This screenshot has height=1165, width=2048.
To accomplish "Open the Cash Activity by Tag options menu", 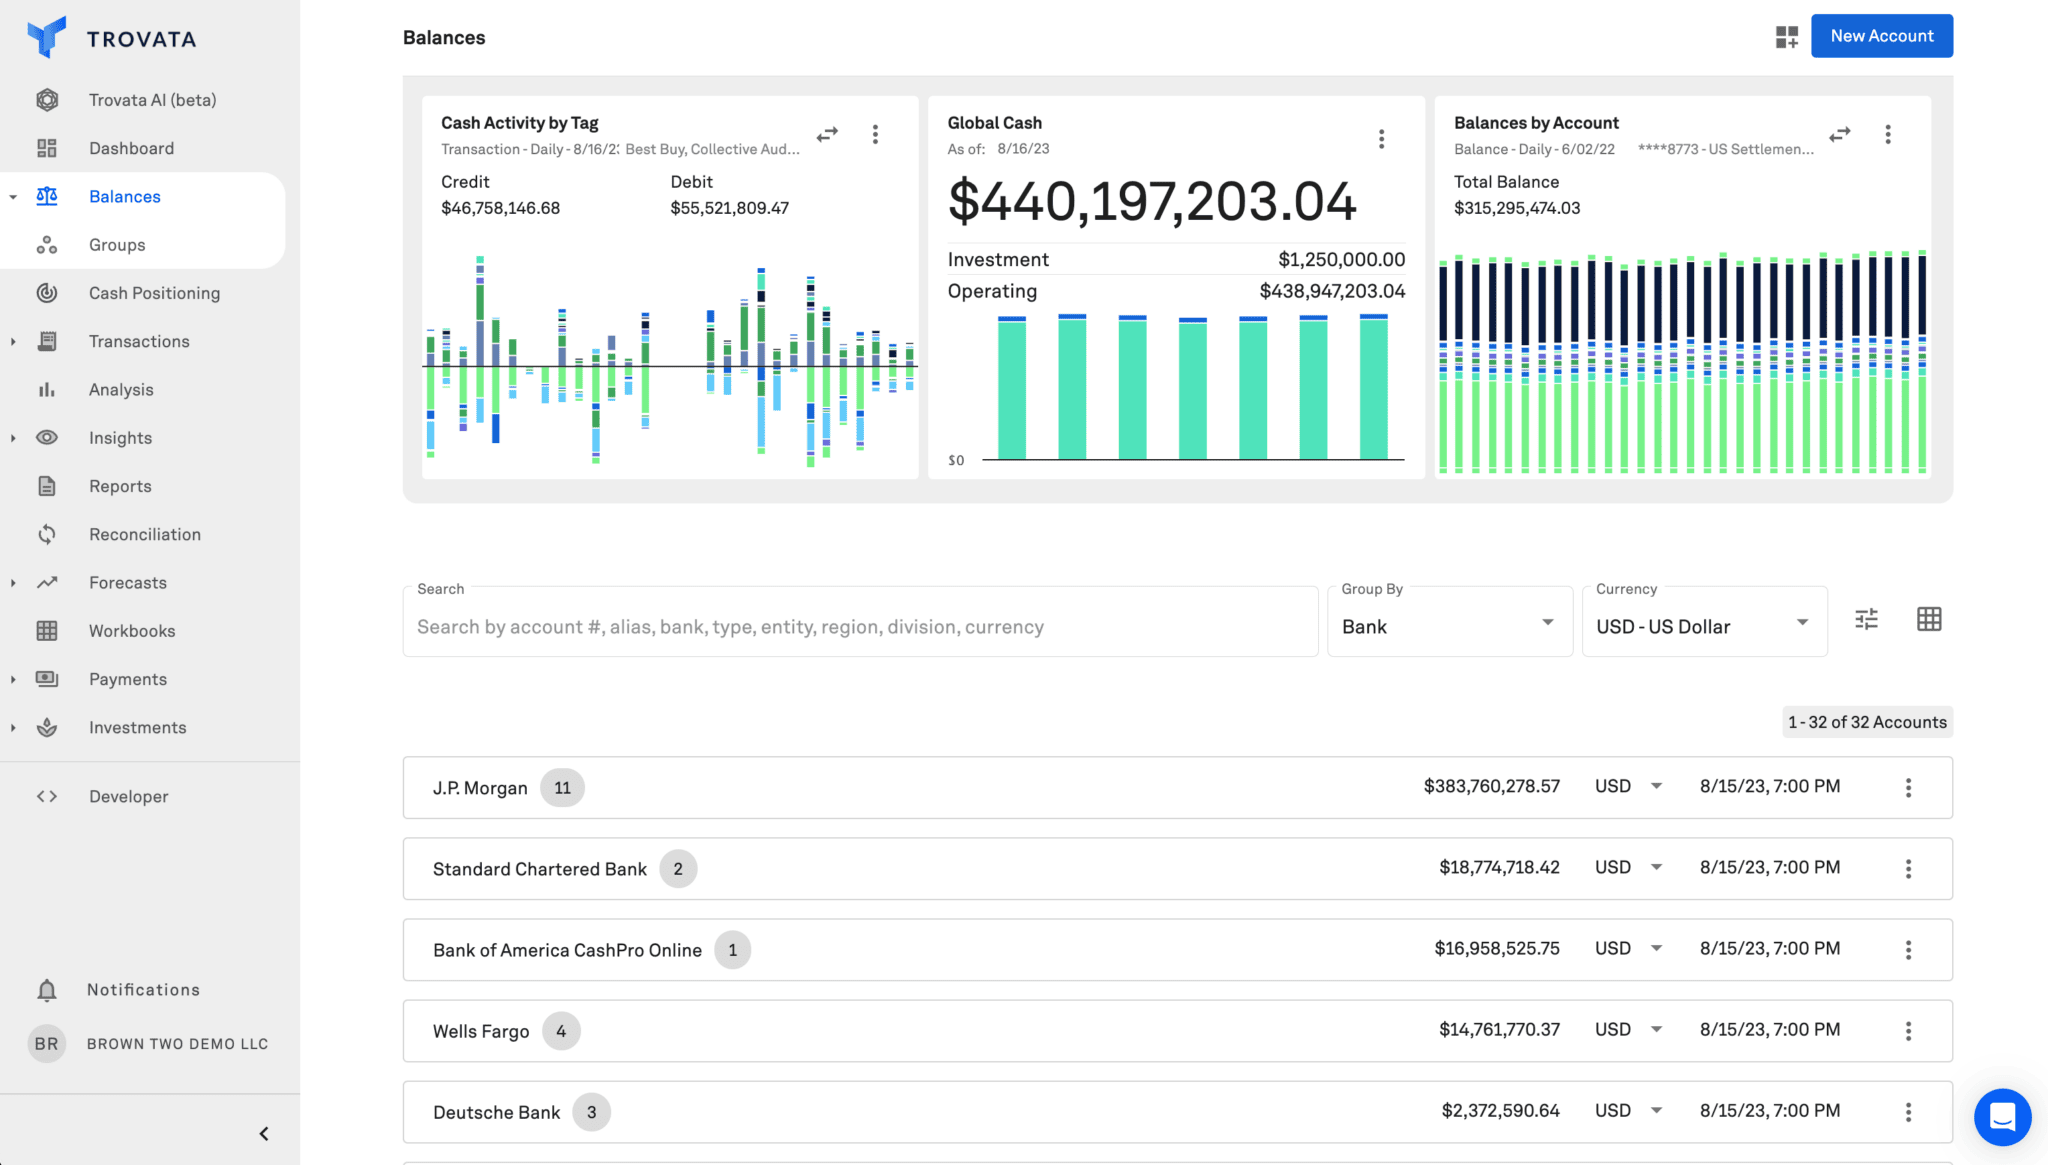I will (x=875, y=133).
